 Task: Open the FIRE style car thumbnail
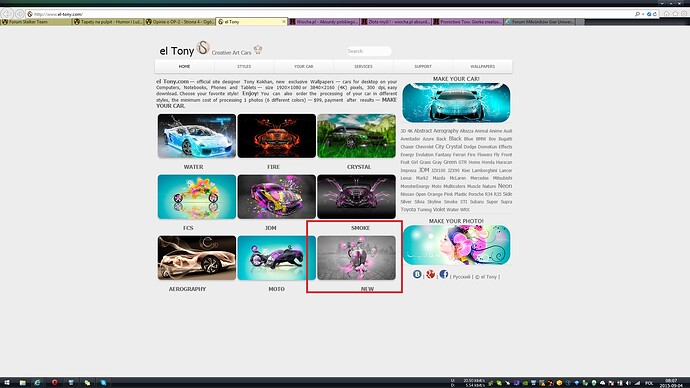tap(276, 136)
